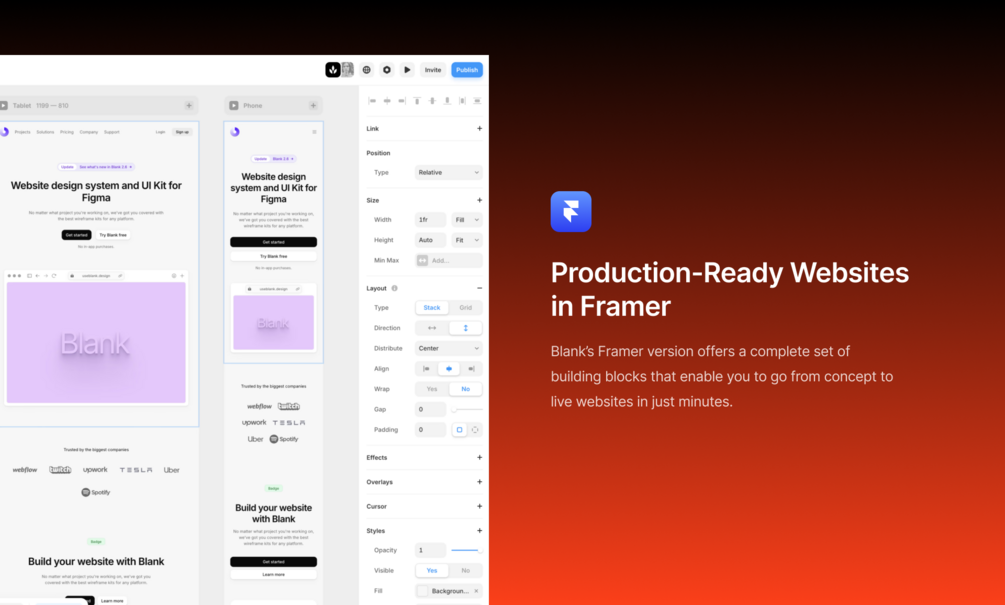Click the purple logo in Phone preview
Image resolution: width=1005 pixels, height=605 pixels.
tap(235, 131)
